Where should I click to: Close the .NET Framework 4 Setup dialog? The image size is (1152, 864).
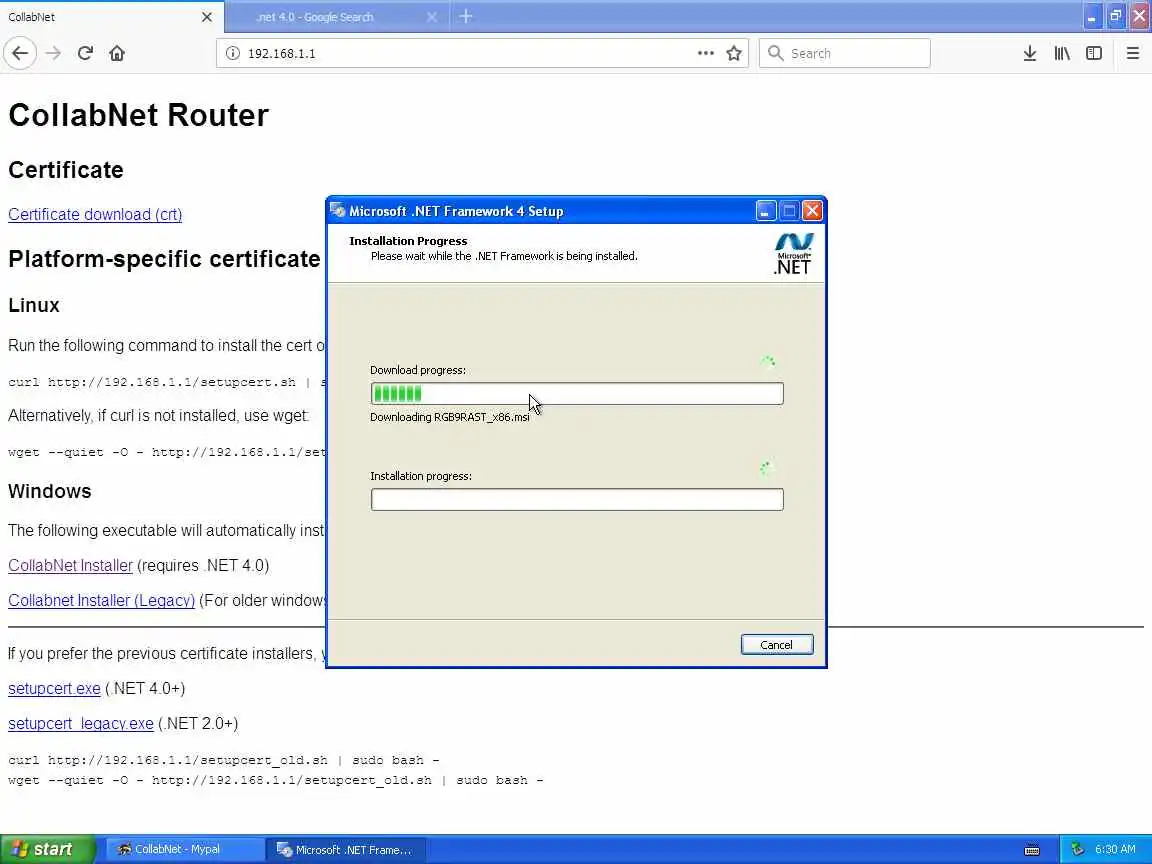click(812, 211)
